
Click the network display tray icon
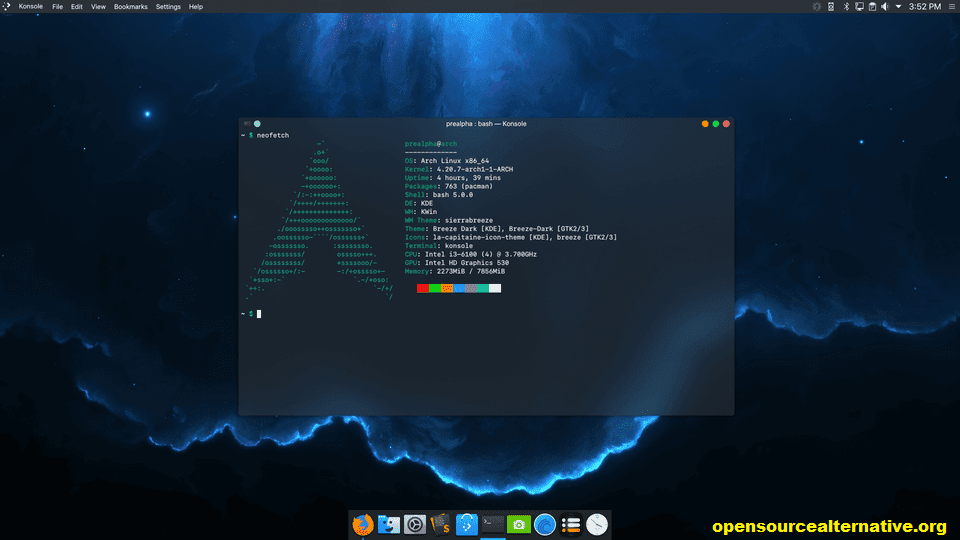pyautogui.click(x=859, y=6)
